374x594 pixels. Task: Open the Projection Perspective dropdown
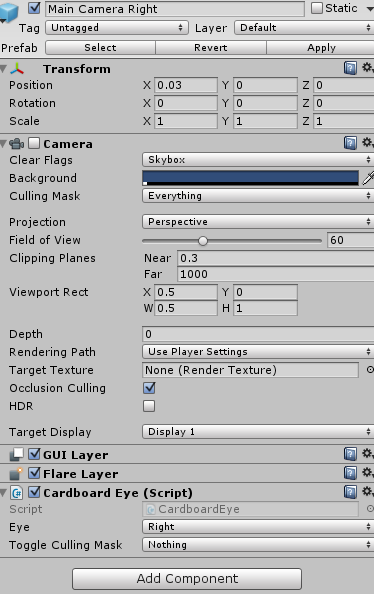(258, 222)
